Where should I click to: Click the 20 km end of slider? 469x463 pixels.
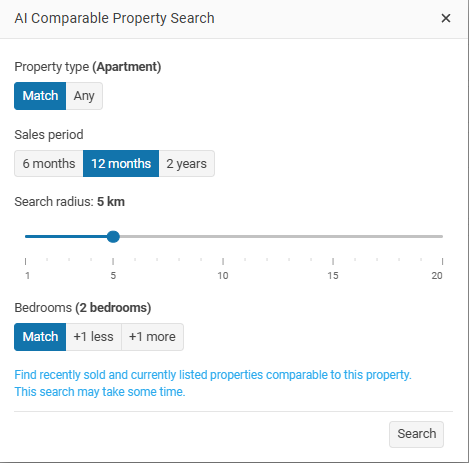point(442,237)
